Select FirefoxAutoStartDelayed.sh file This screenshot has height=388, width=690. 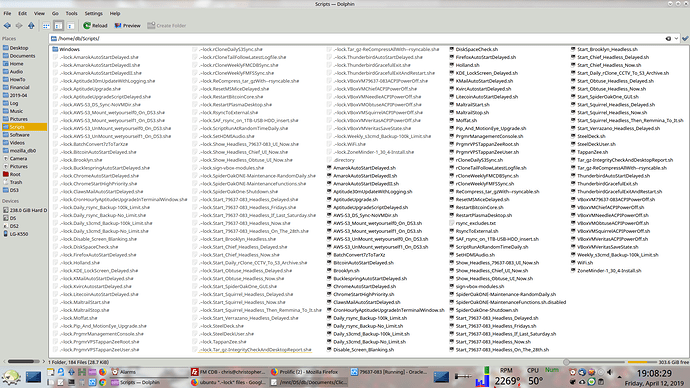[482, 57]
